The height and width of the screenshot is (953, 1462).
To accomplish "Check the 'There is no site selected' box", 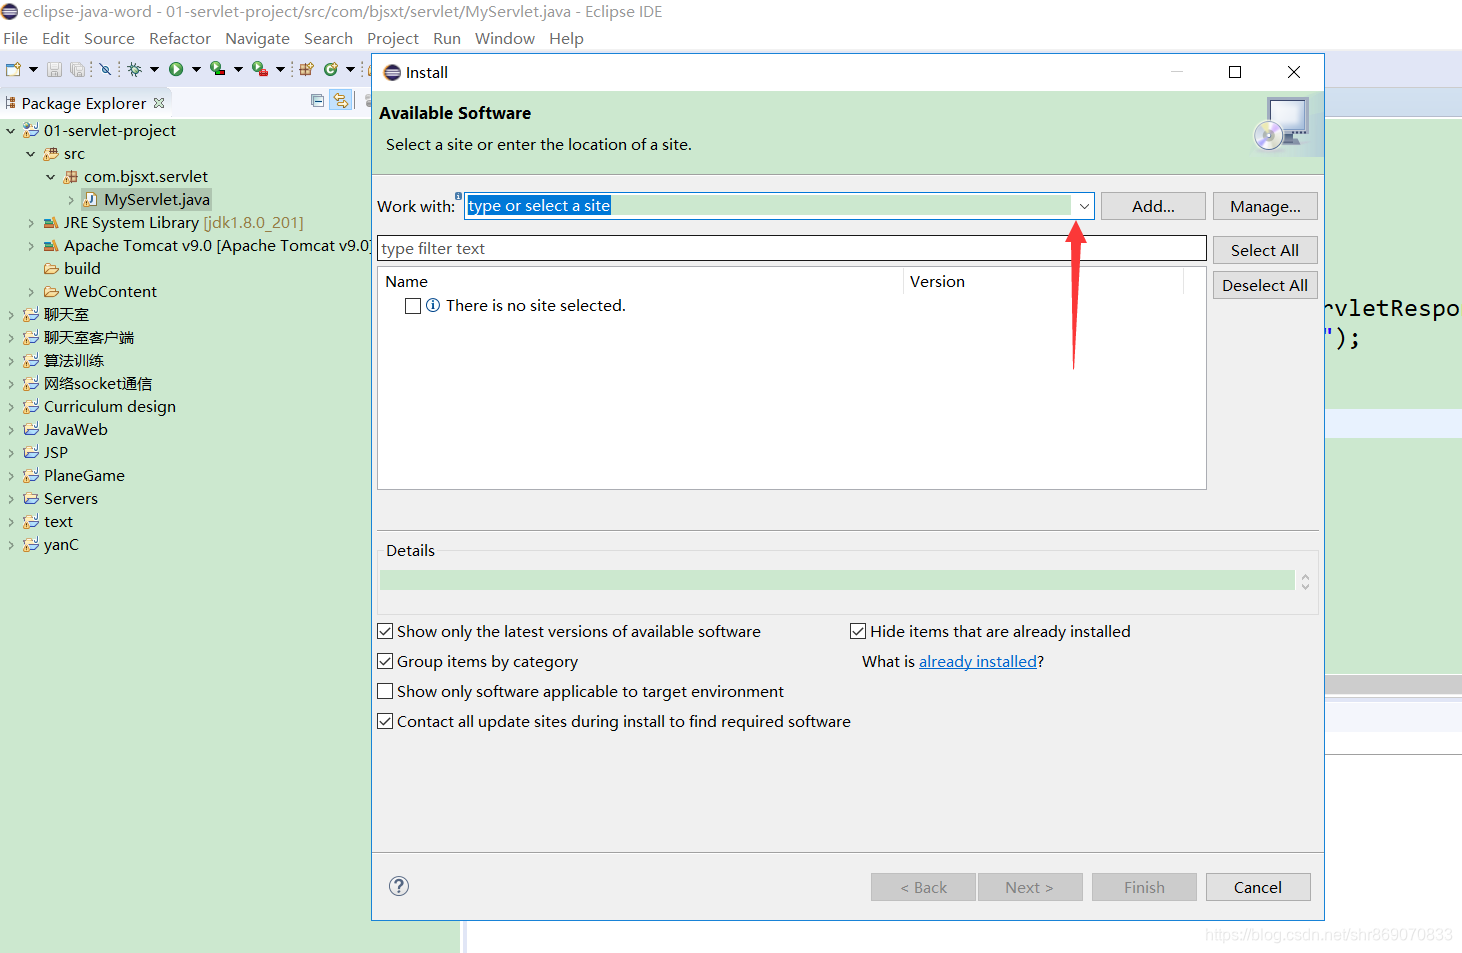I will 413,306.
